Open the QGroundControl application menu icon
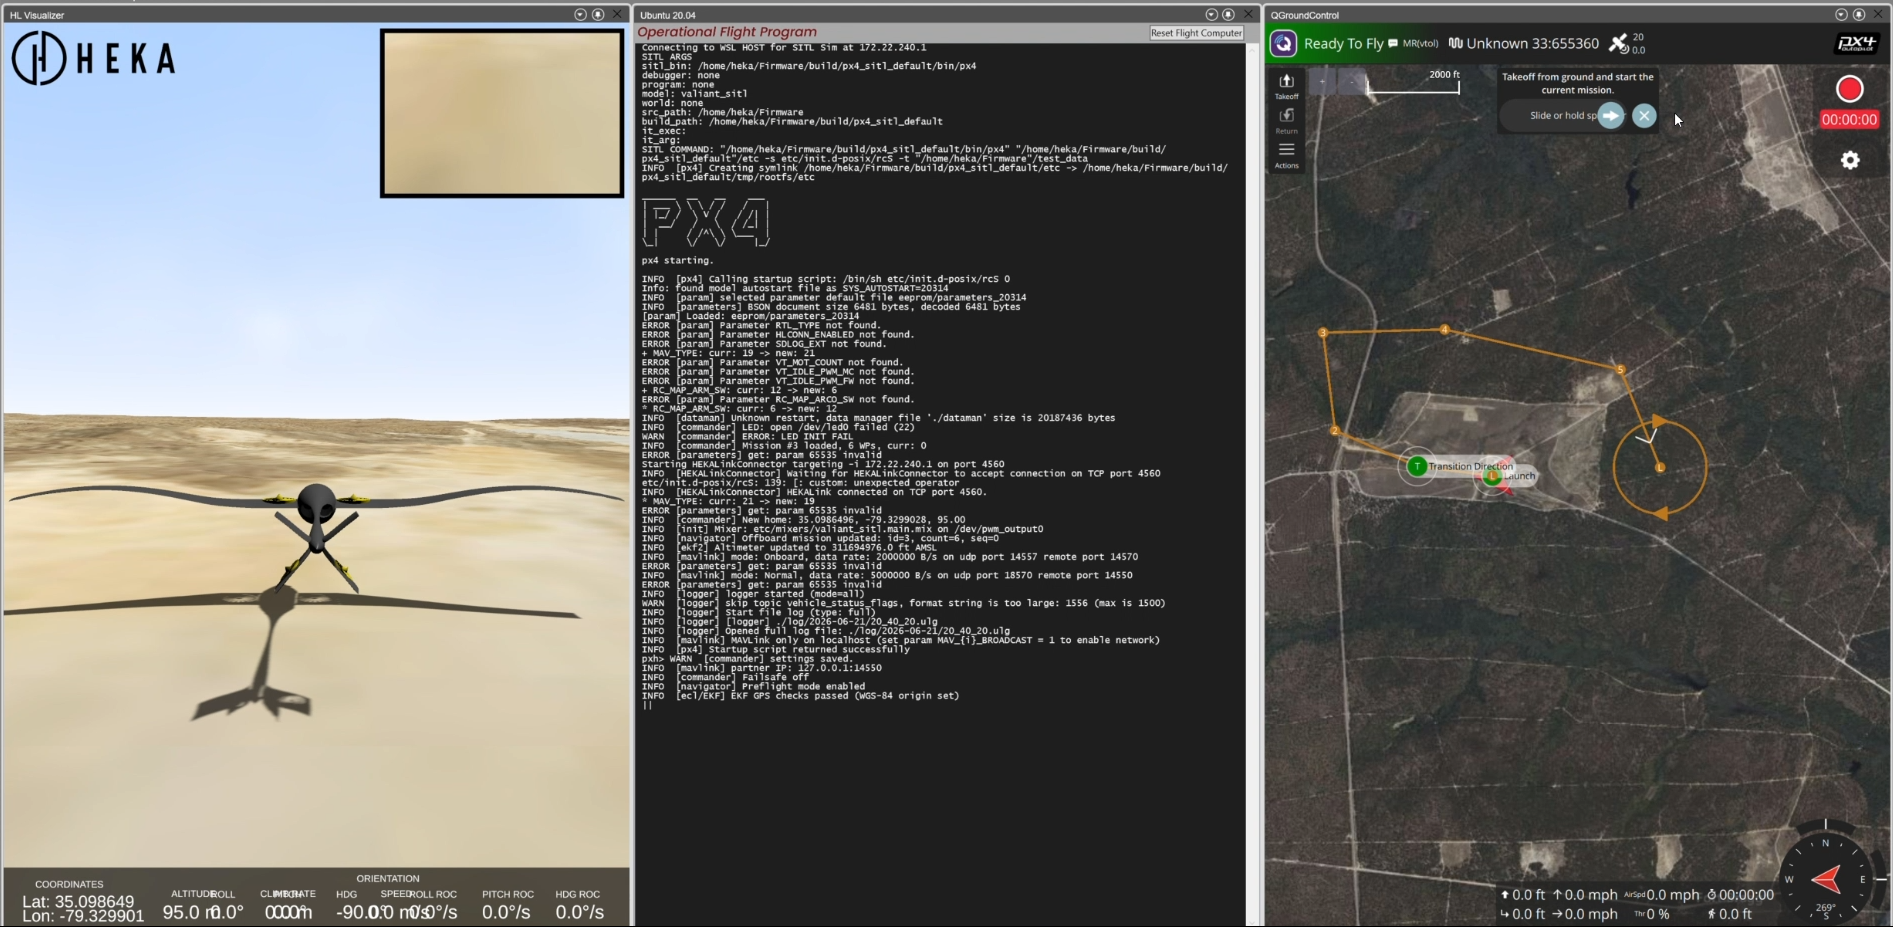The height and width of the screenshot is (927, 1893). point(1283,44)
